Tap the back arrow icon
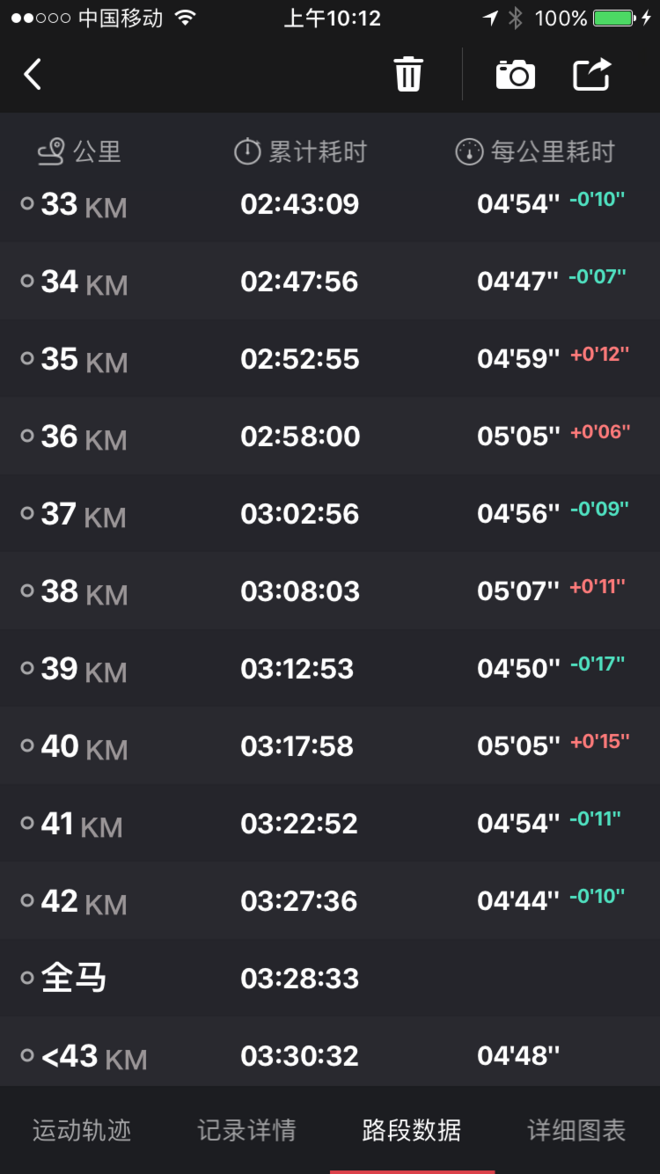 pos(33,74)
